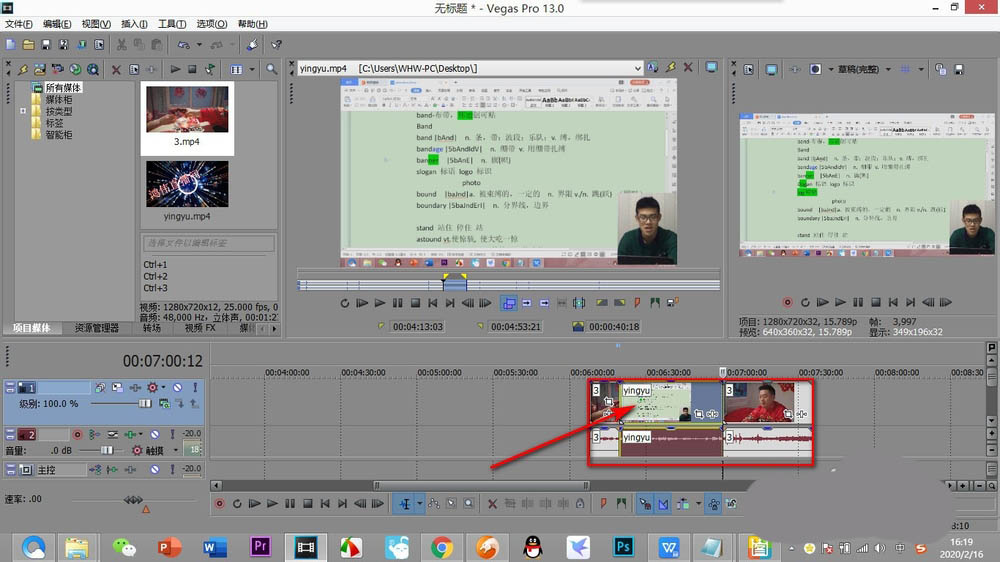
Task: Open the Views dropdown in Project Media
Action: tap(252, 69)
